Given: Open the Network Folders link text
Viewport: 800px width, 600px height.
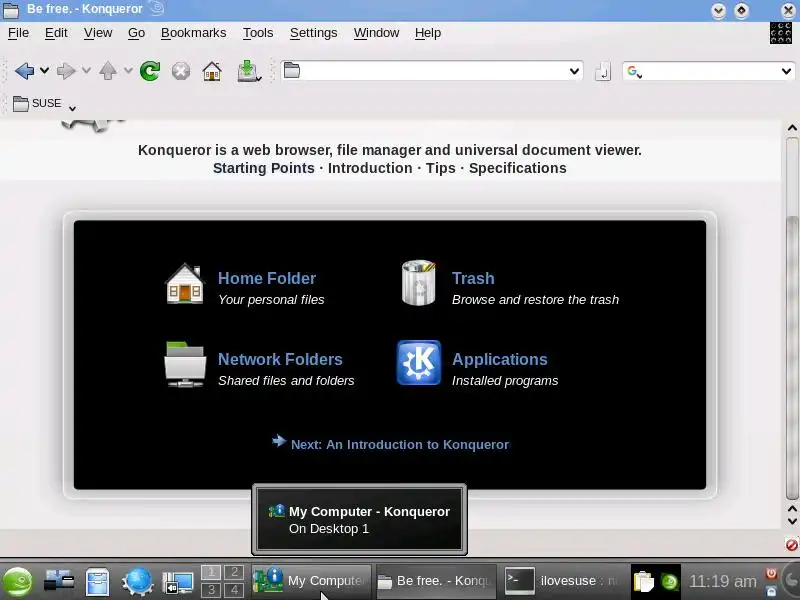Looking at the screenshot, I should tap(280, 359).
